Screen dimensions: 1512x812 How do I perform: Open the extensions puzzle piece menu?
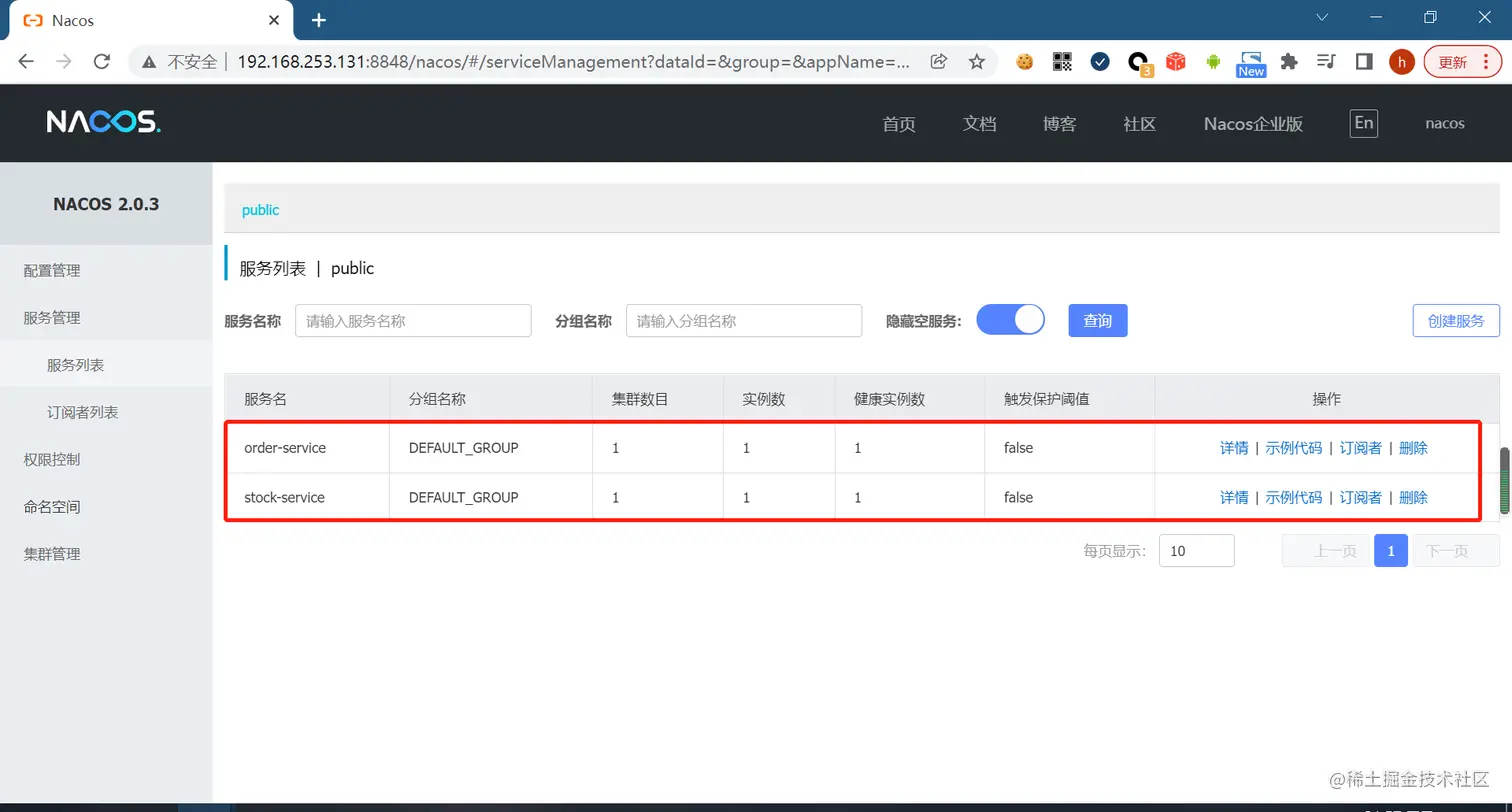1289,62
